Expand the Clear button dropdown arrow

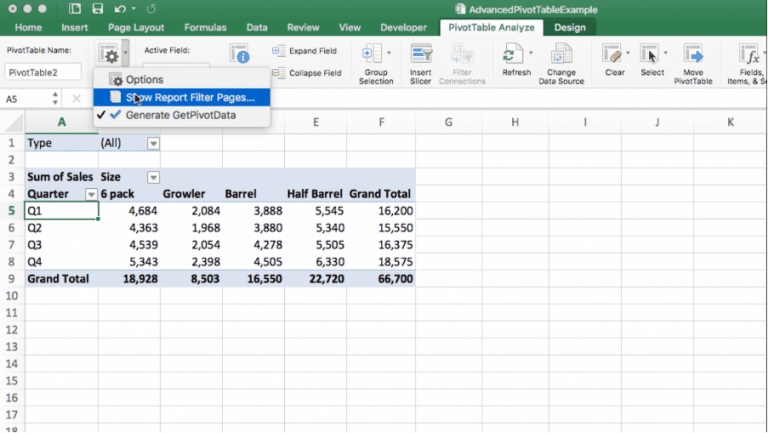[627, 52]
